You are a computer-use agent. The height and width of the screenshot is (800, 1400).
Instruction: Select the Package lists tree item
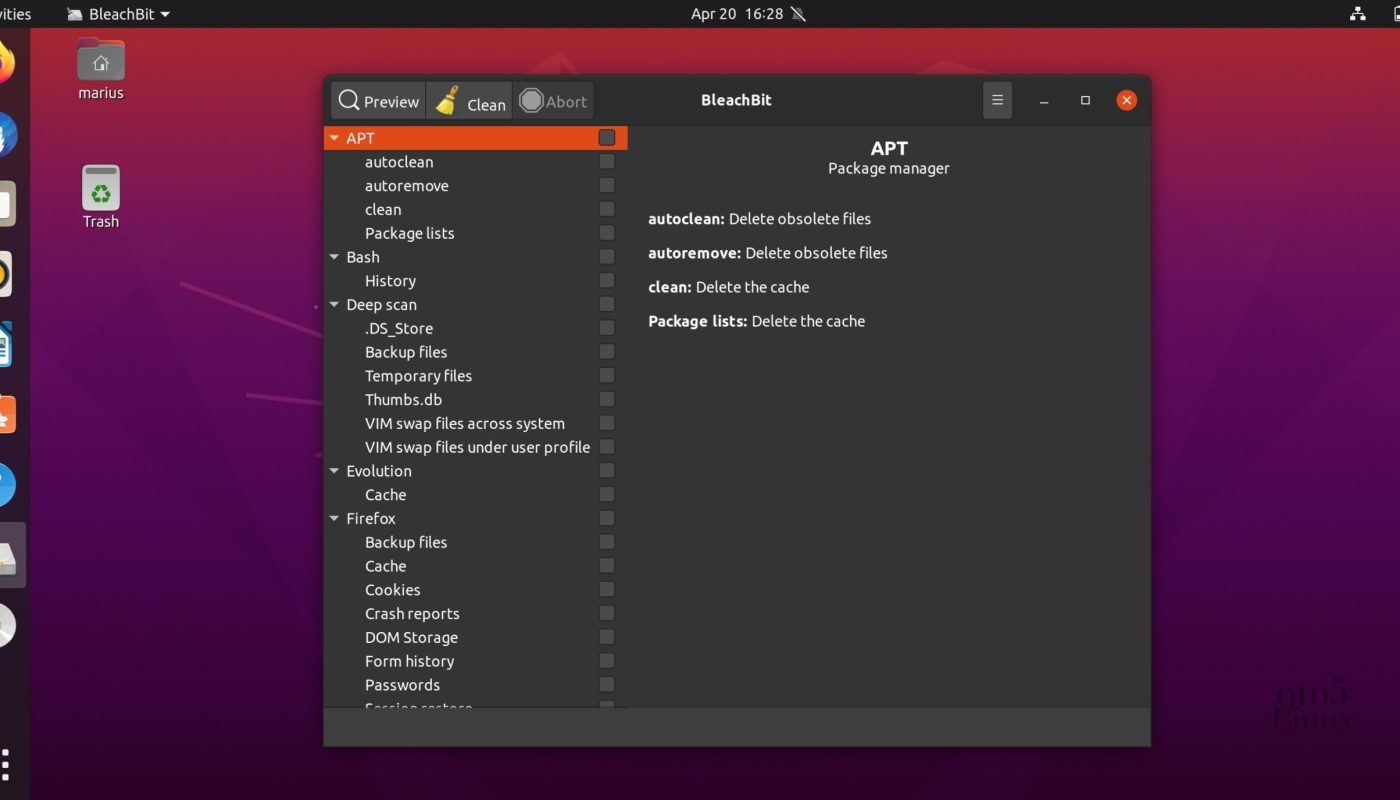[x=409, y=233]
